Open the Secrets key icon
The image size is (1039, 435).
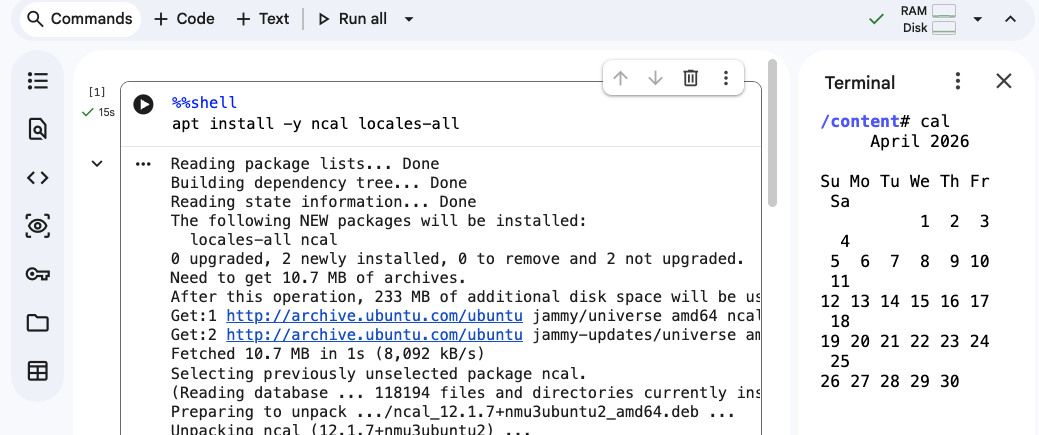[x=38, y=275]
